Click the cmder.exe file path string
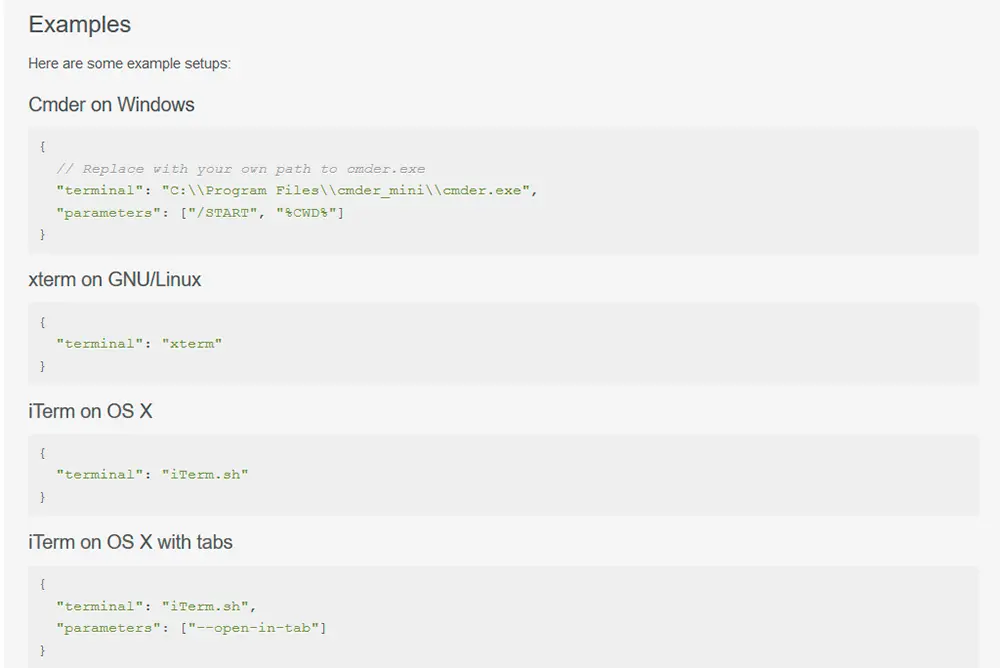 point(345,190)
